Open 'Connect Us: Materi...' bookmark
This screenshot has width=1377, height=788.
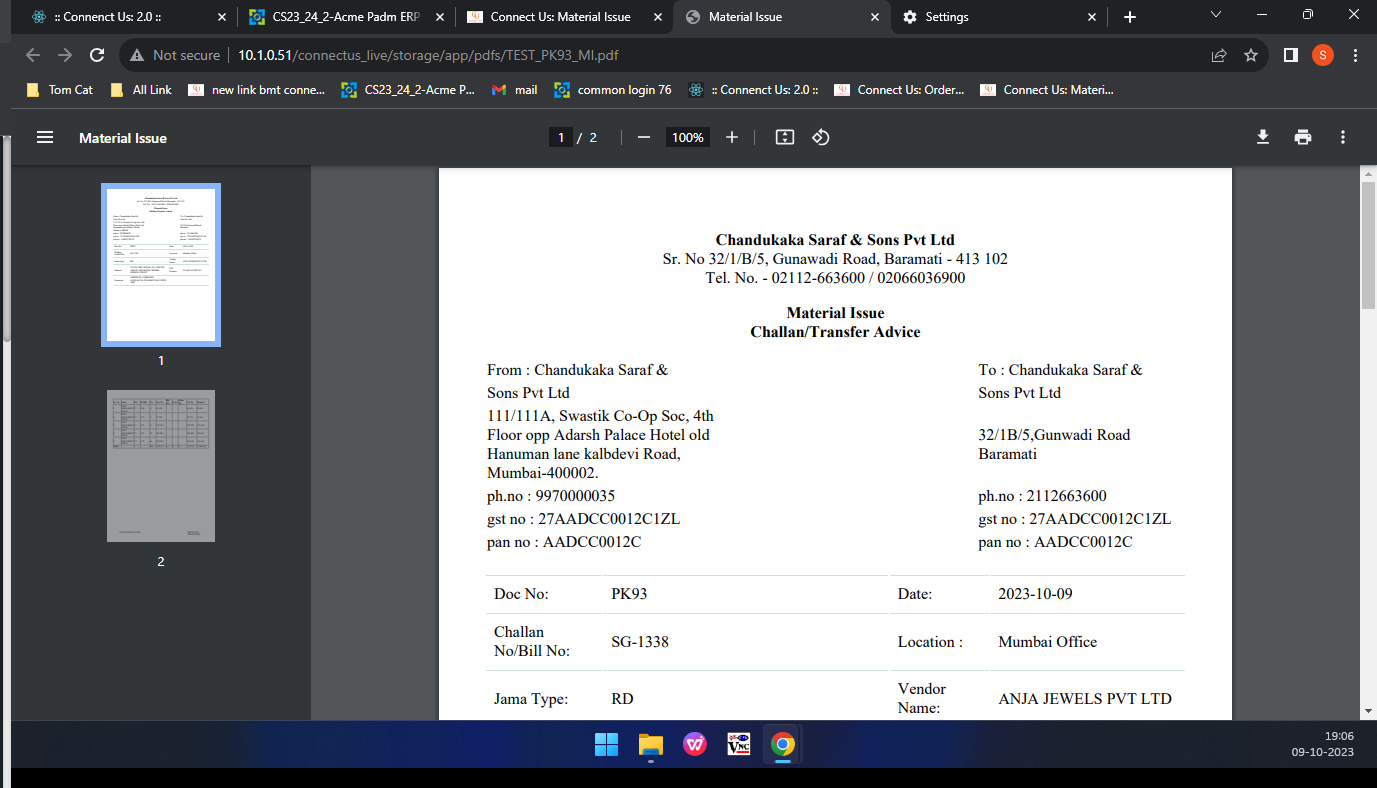coord(1047,90)
